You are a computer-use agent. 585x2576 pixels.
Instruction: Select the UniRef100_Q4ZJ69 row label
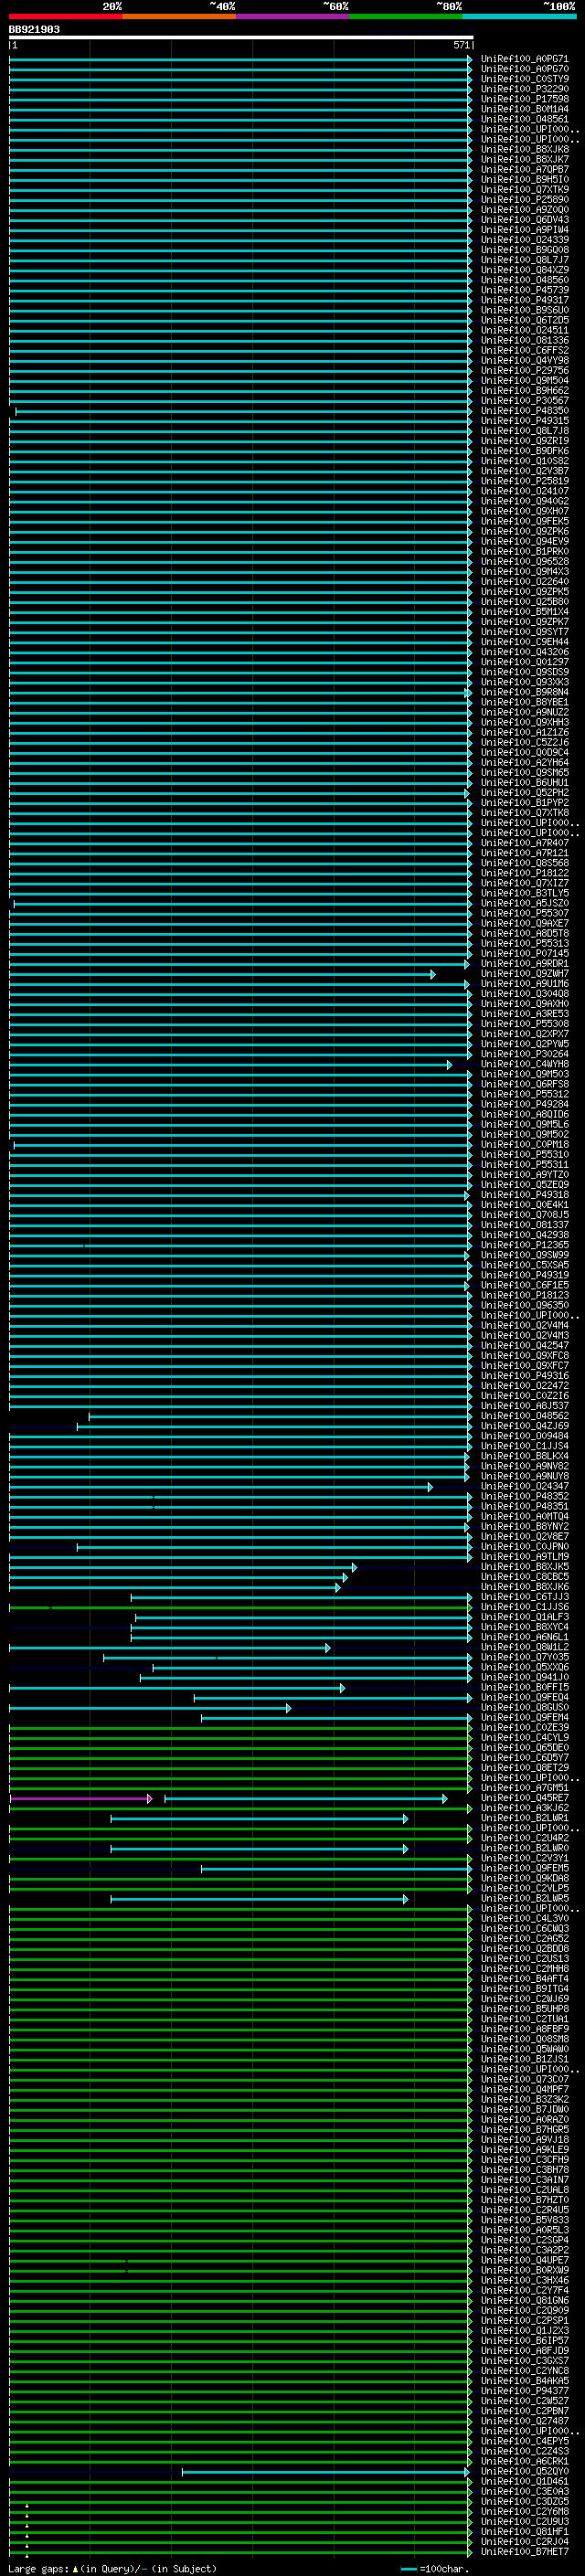524,1425
